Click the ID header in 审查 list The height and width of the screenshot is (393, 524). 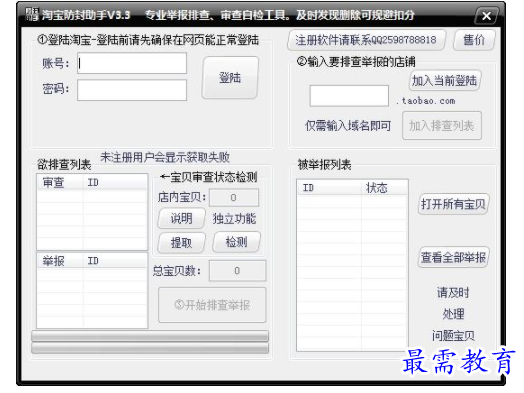[115, 182]
